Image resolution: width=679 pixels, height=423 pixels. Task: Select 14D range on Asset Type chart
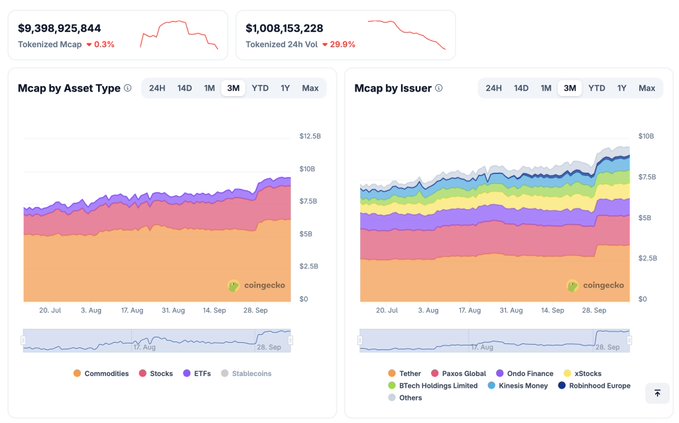pos(184,88)
